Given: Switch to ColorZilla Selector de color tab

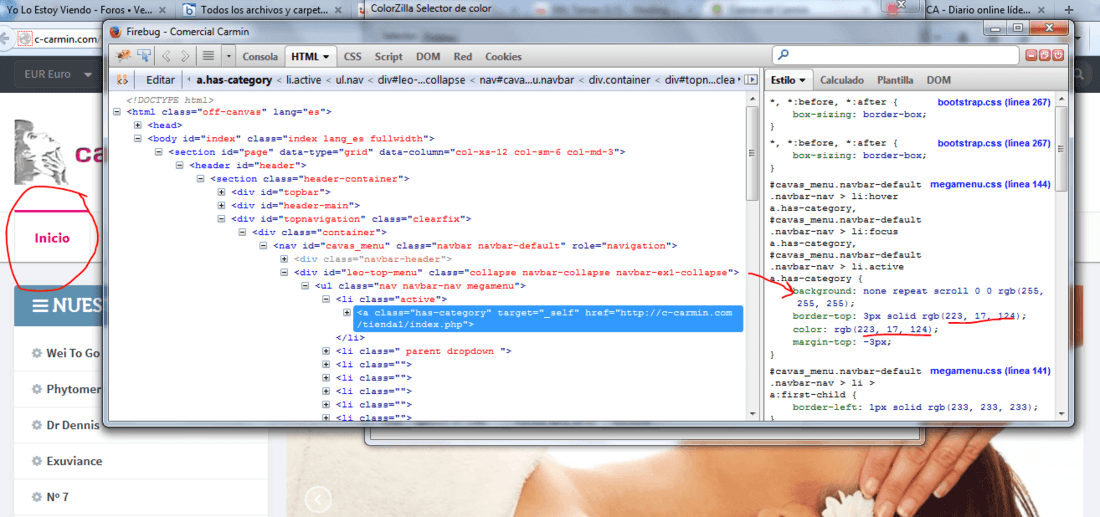Looking at the screenshot, I should [x=429, y=9].
